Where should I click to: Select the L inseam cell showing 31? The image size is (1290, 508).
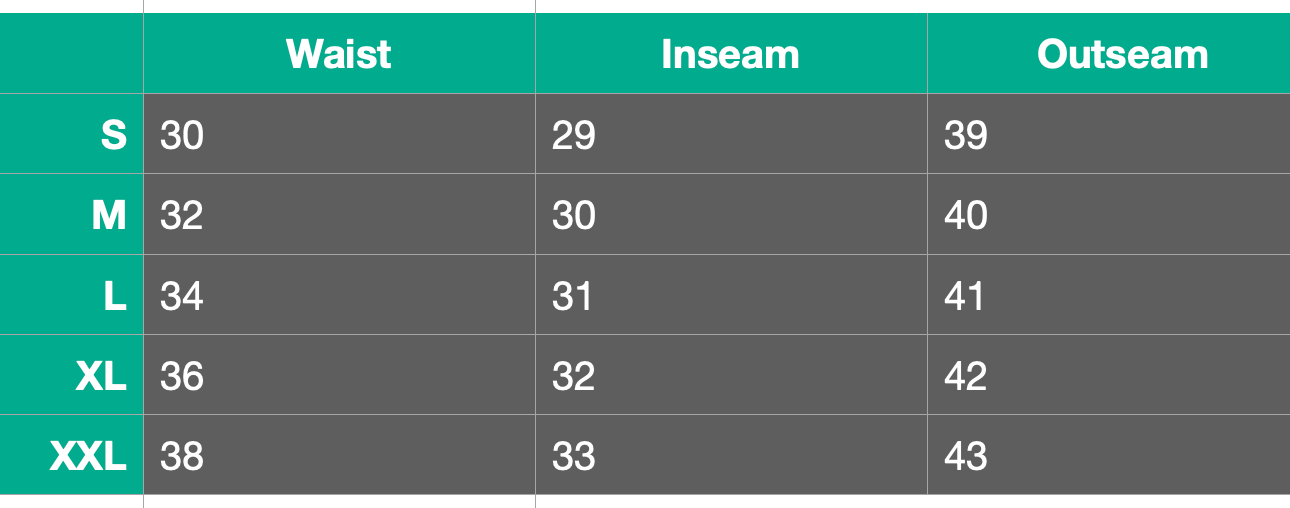click(731, 294)
